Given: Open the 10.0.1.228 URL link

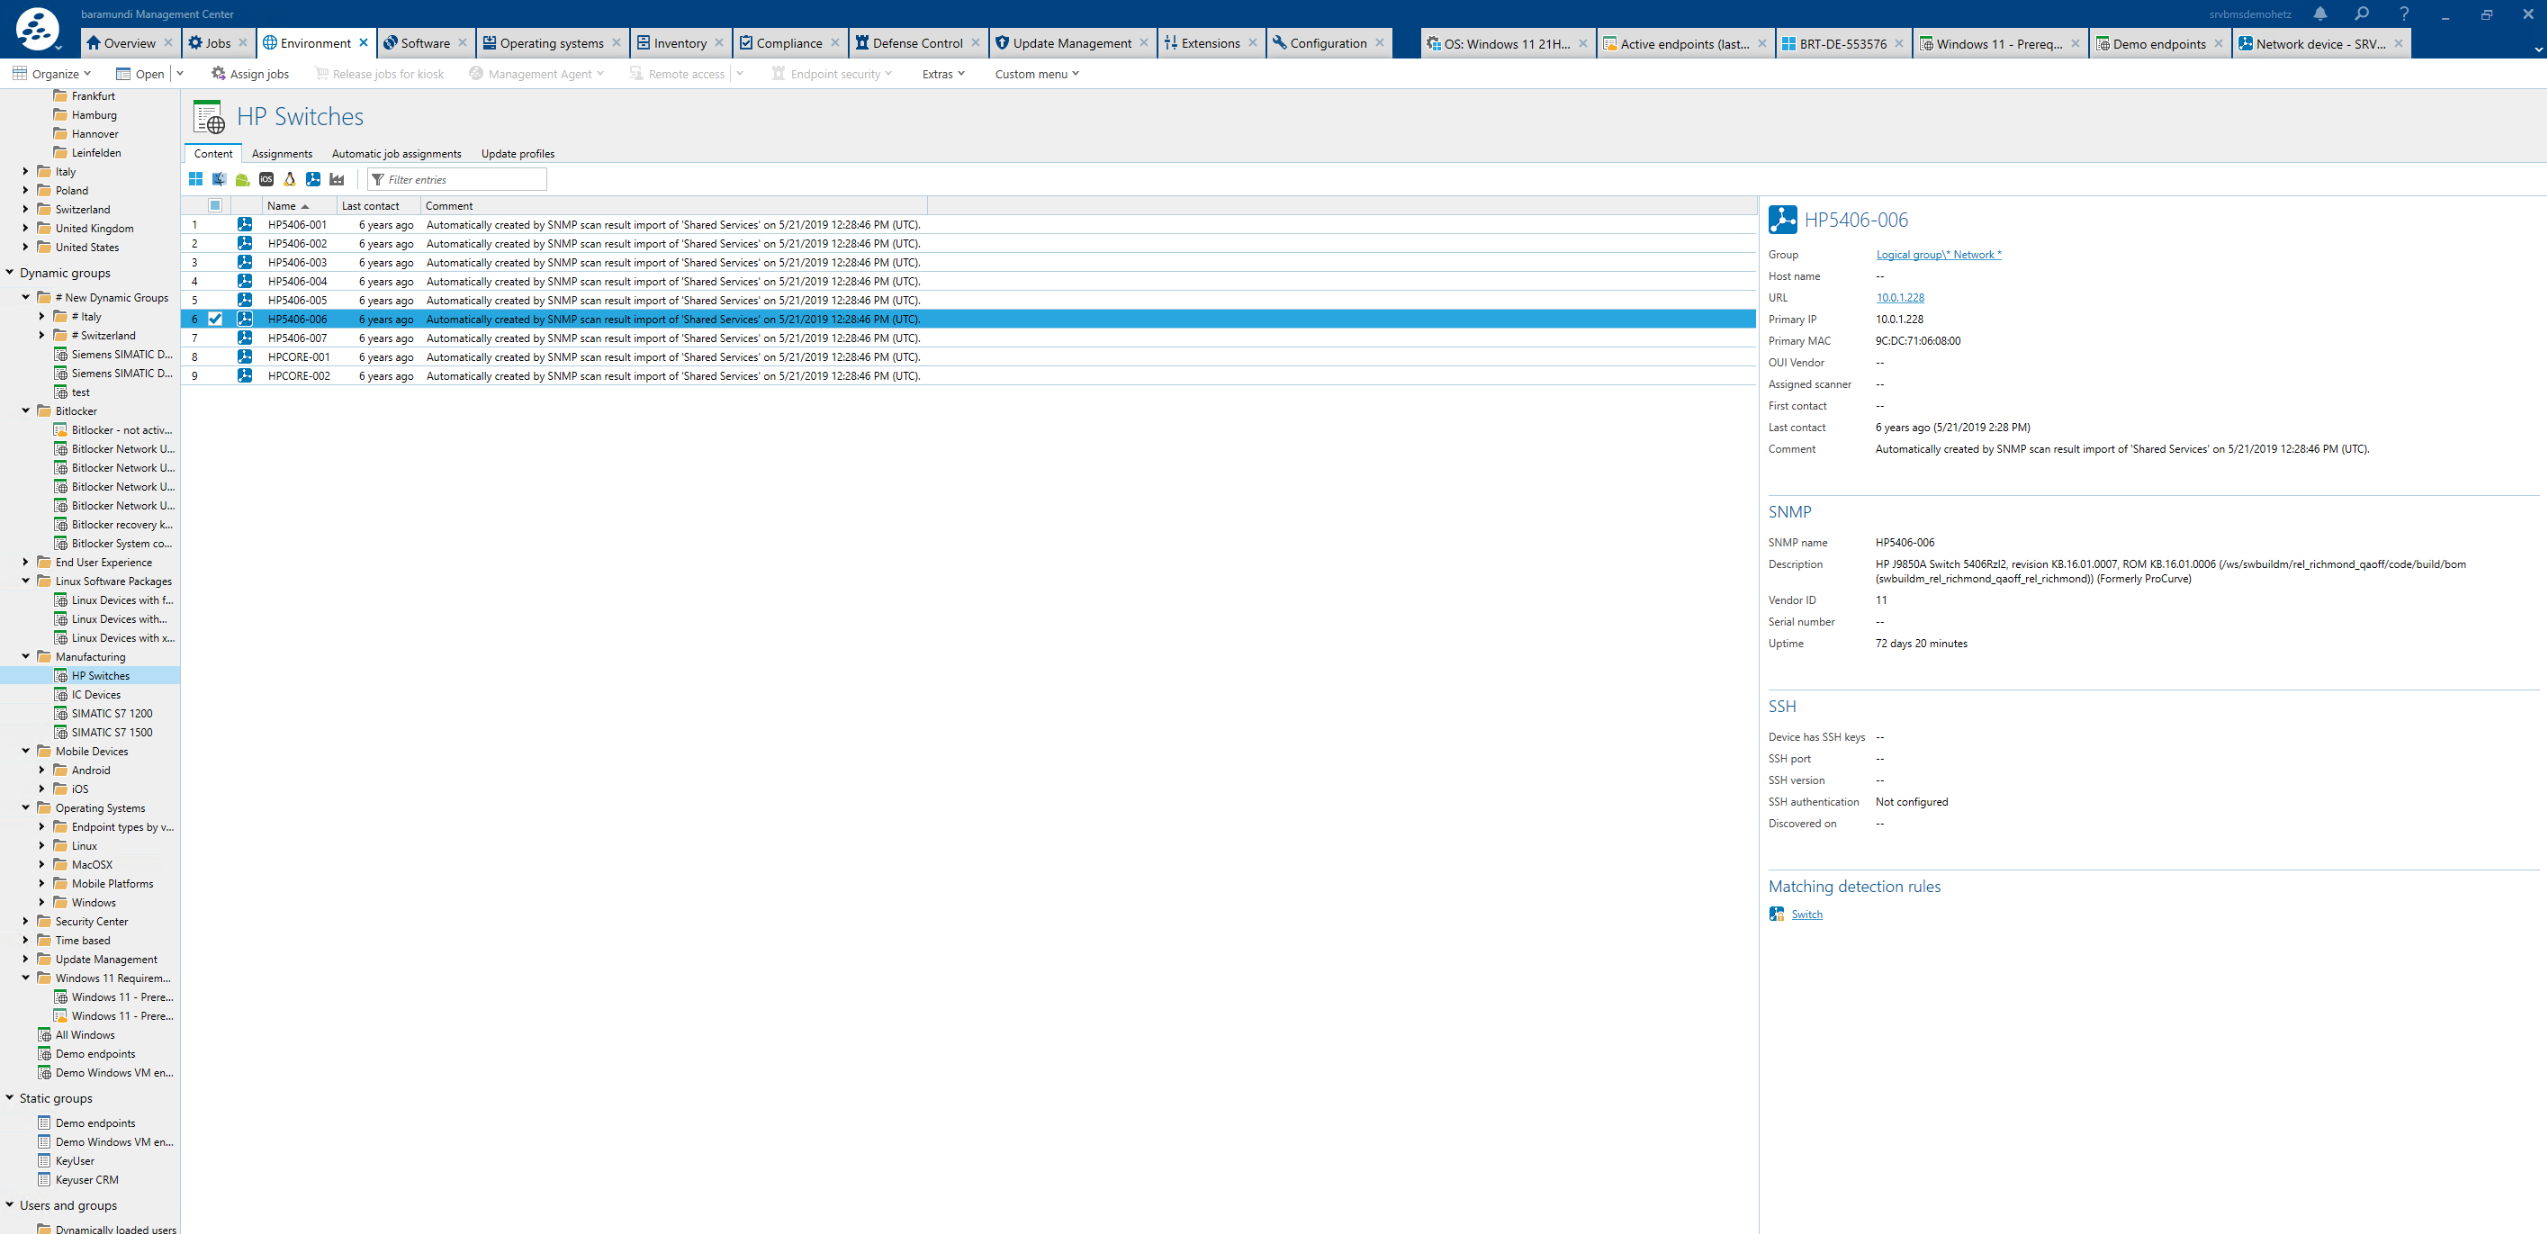Looking at the screenshot, I should click(1899, 298).
